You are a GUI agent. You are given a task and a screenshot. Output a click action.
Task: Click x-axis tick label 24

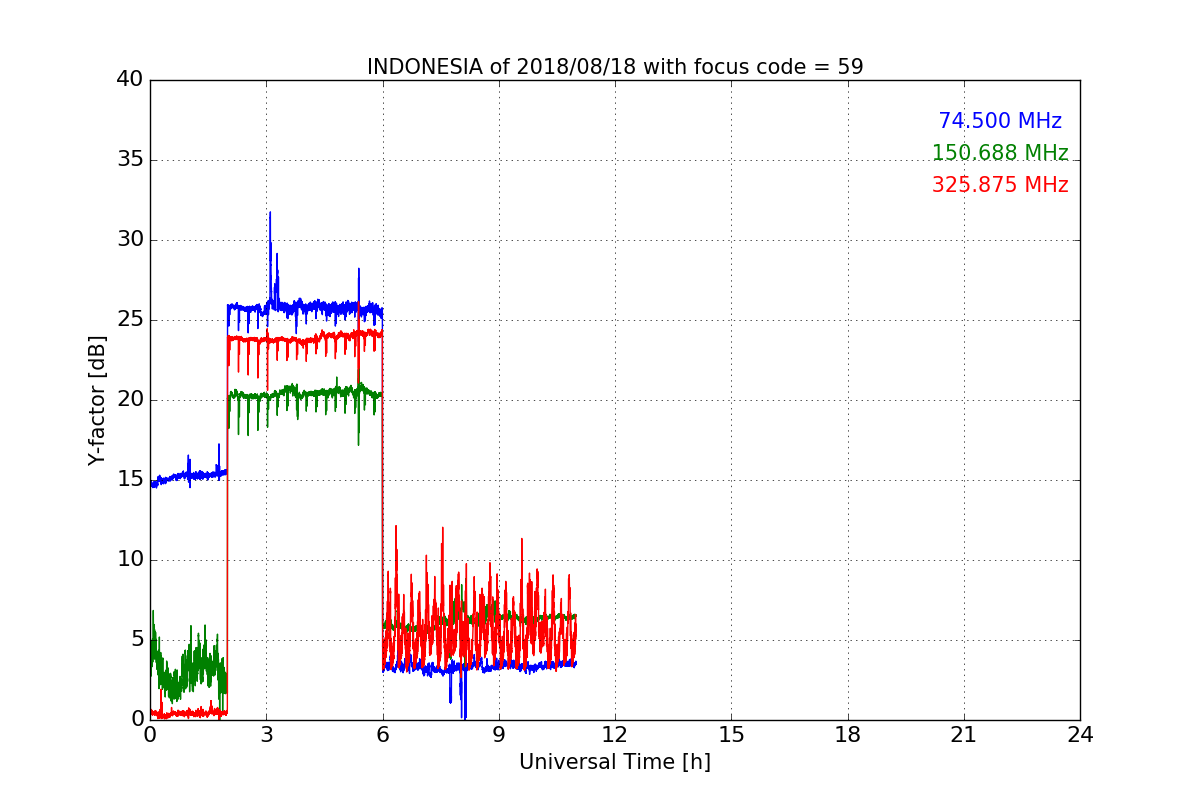click(x=1080, y=735)
